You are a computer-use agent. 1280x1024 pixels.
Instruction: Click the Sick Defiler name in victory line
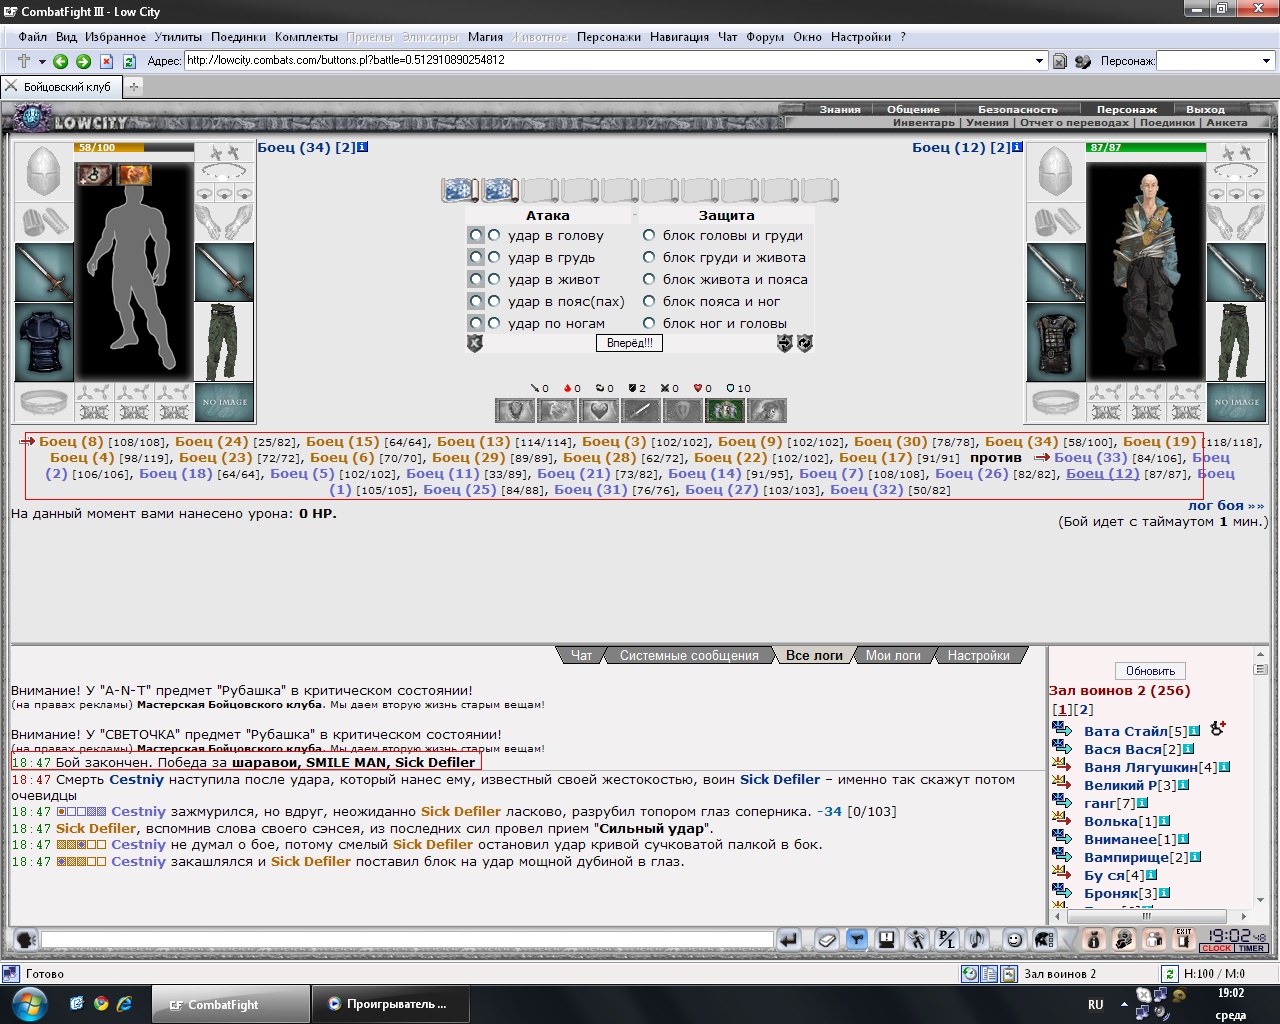[x=435, y=762]
